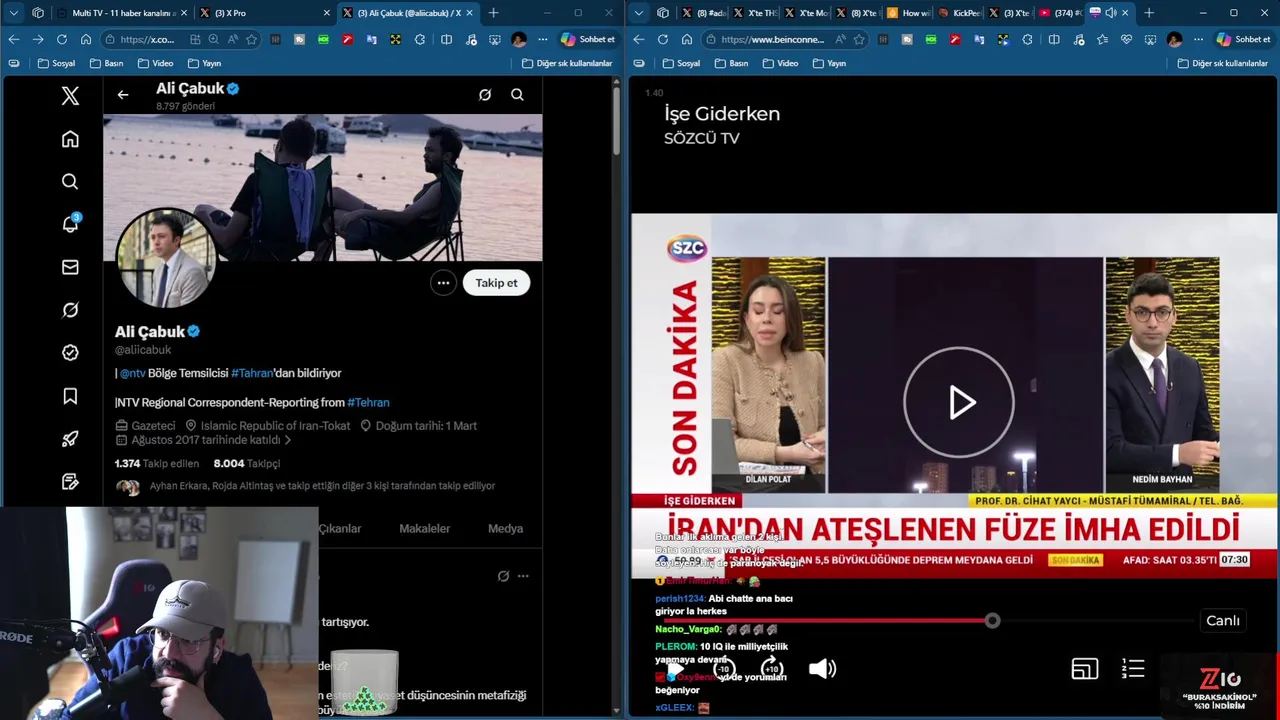Open Diğer sık kullanılanlar folder left browser
The image size is (1280, 720).
pos(567,63)
